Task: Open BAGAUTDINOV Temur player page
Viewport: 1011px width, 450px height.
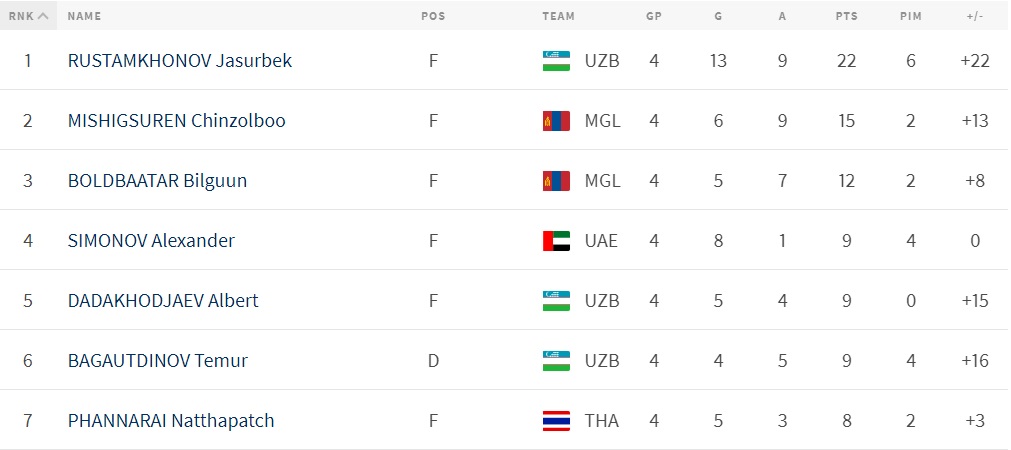Action: pos(157,360)
